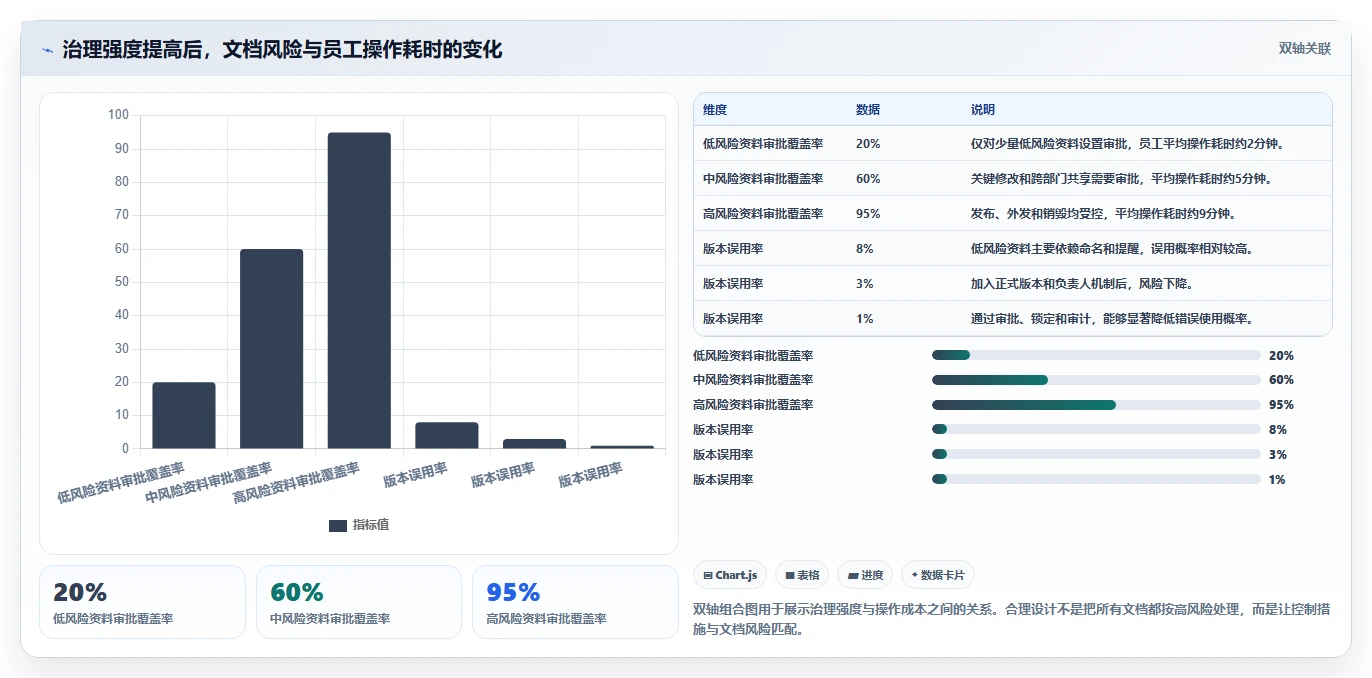Click the 60 bar for 中风险资料审批覆盖率
This screenshot has width=1372, height=678.
271,349
